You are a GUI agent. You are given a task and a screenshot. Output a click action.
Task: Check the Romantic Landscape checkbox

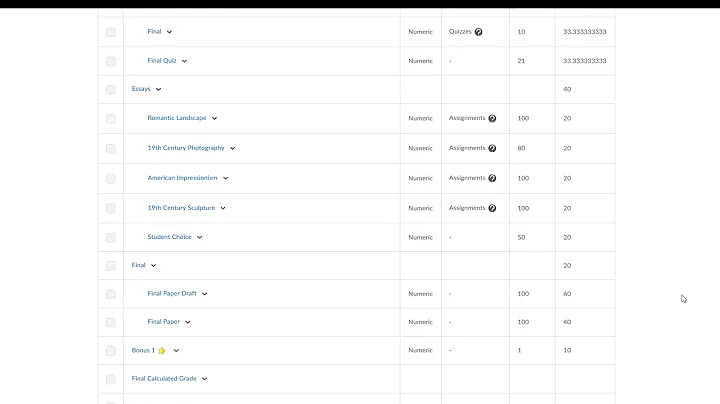[x=111, y=119]
